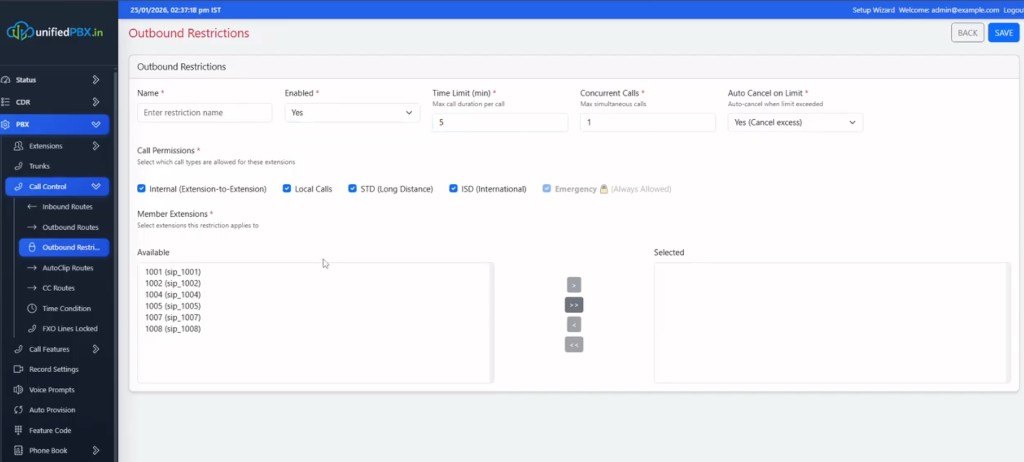Click the CDR list icon
The height and width of the screenshot is (462, 1024).
pyautogui.click(x=6, y=102)
